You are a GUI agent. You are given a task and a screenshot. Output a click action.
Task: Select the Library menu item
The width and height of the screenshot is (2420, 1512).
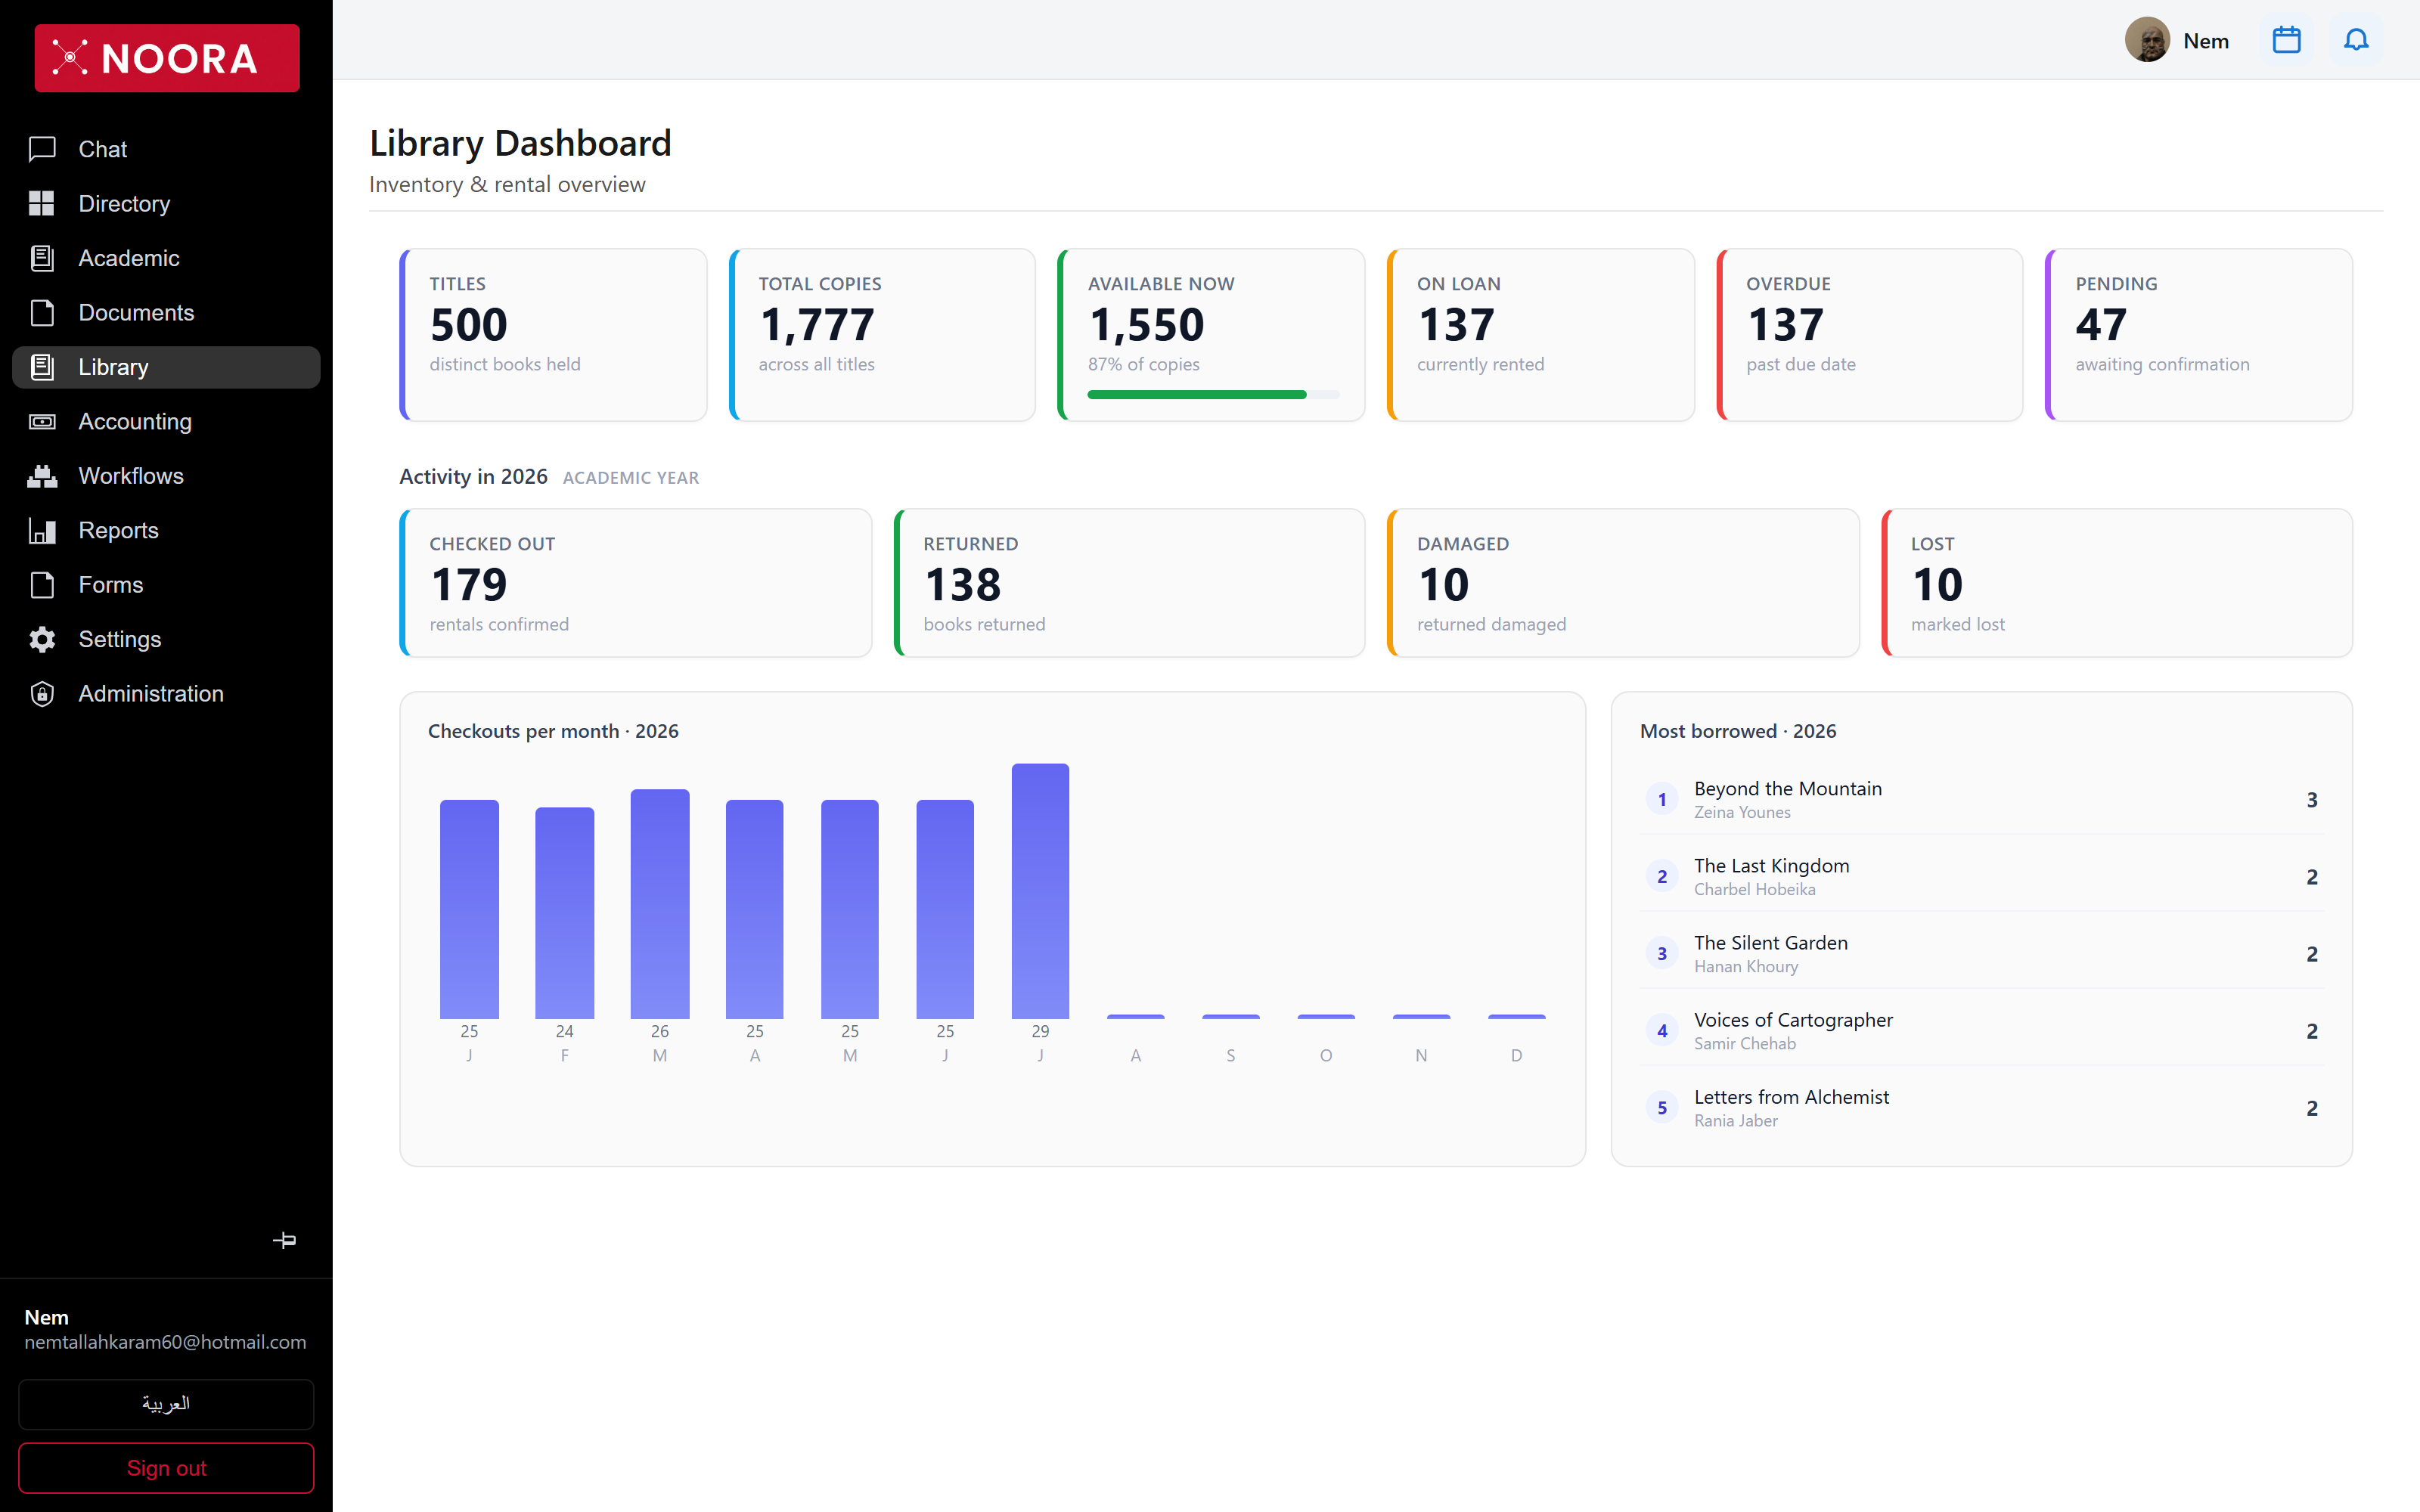tap(166, 367)
